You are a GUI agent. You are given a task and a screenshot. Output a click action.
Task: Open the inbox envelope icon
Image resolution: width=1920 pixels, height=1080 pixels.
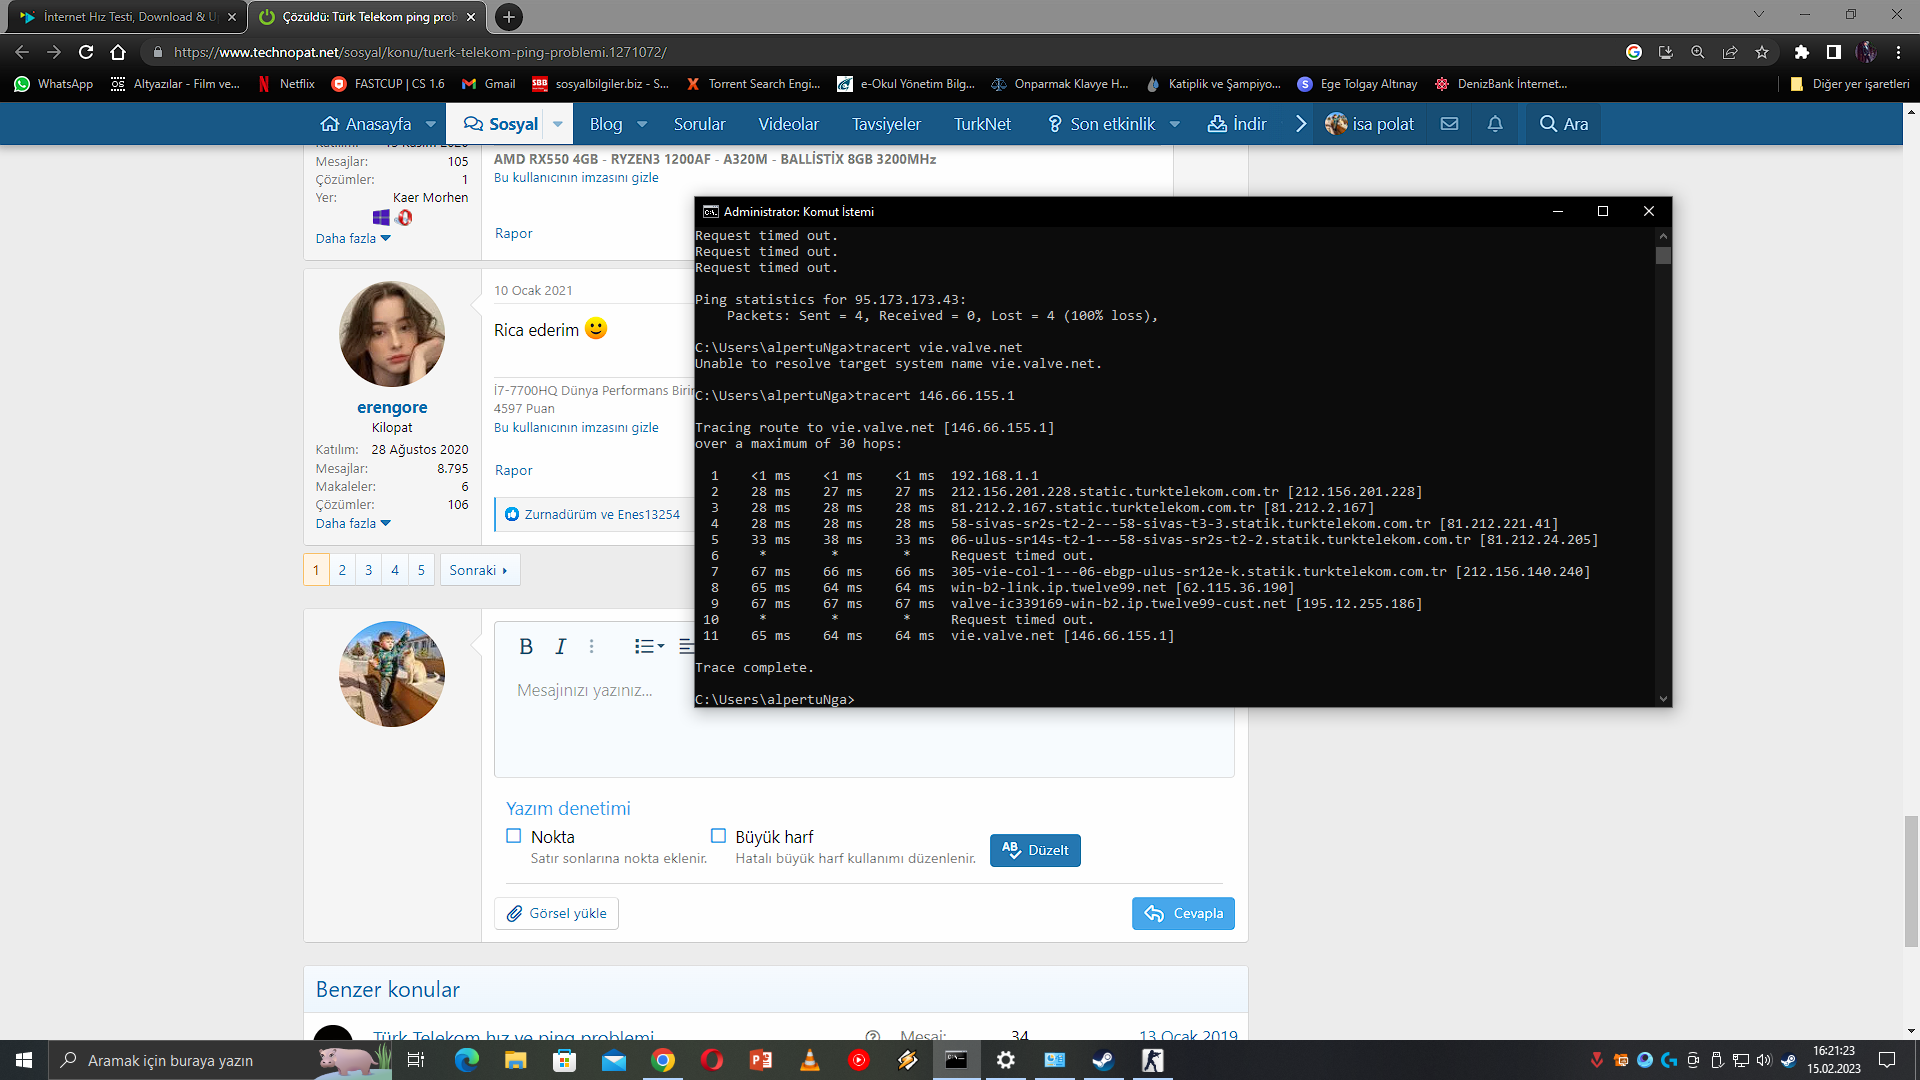coord(1449,124)
